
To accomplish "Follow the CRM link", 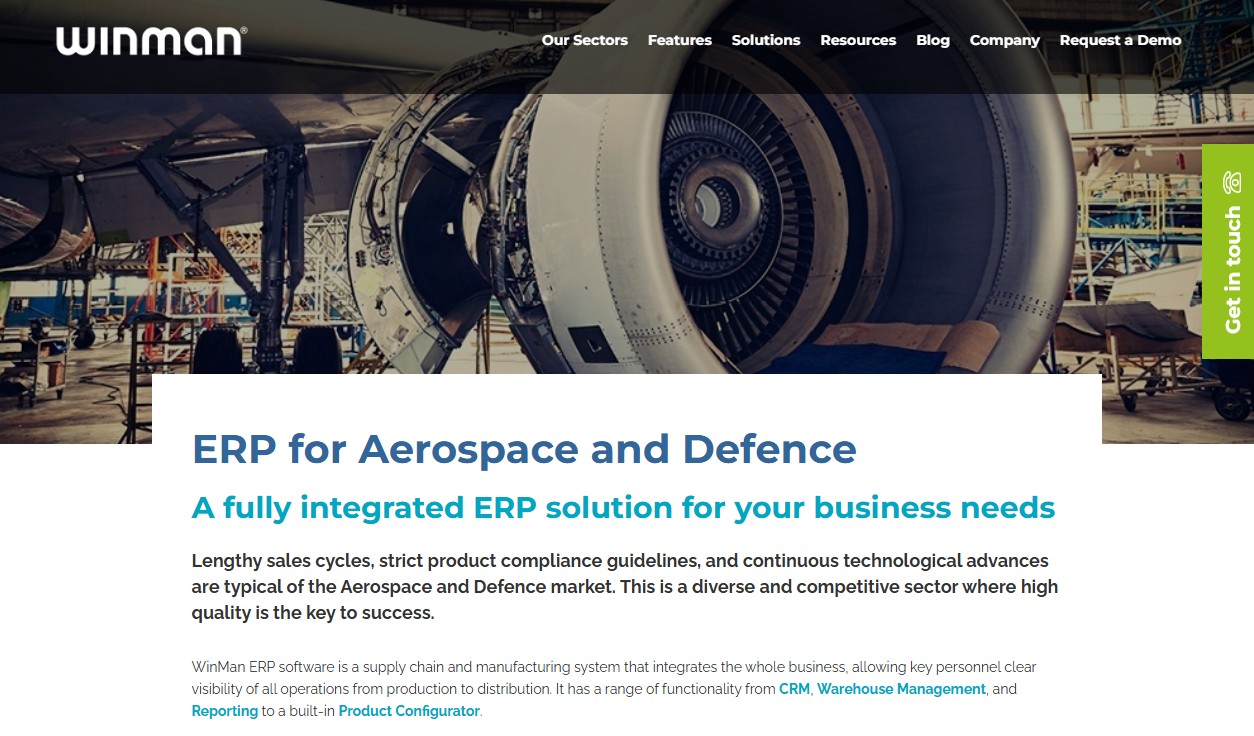I will (x=794, y=689).
